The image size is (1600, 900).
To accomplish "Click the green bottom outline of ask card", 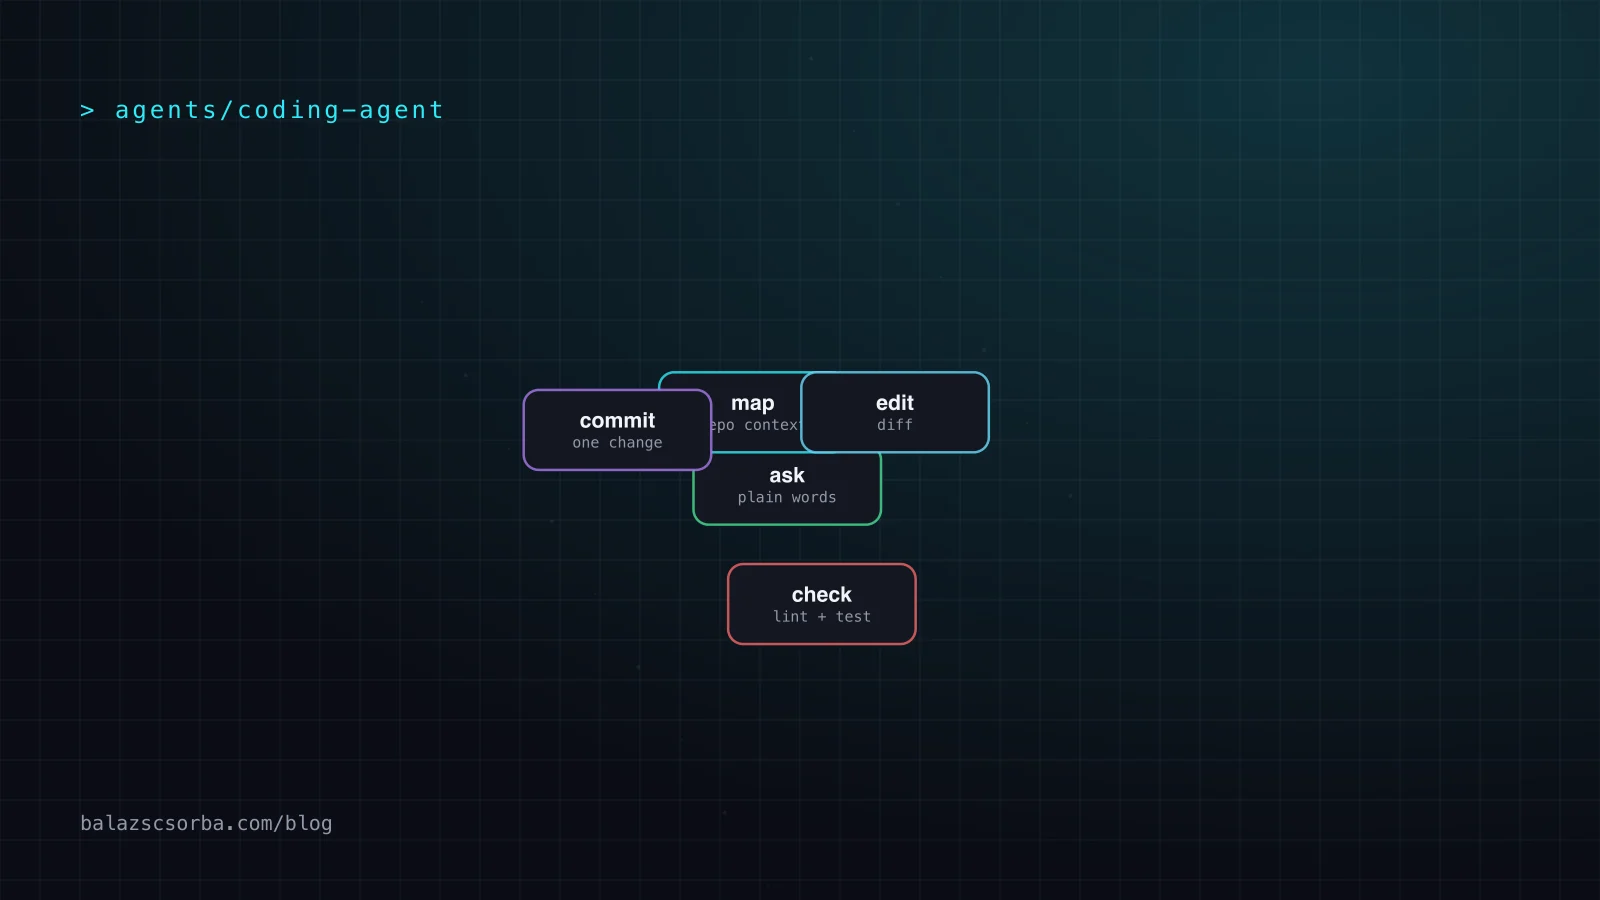I will point(787,524).
